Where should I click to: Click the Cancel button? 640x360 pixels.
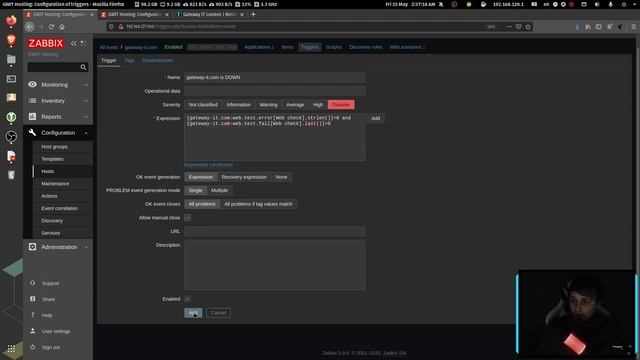tap(218, 313)
